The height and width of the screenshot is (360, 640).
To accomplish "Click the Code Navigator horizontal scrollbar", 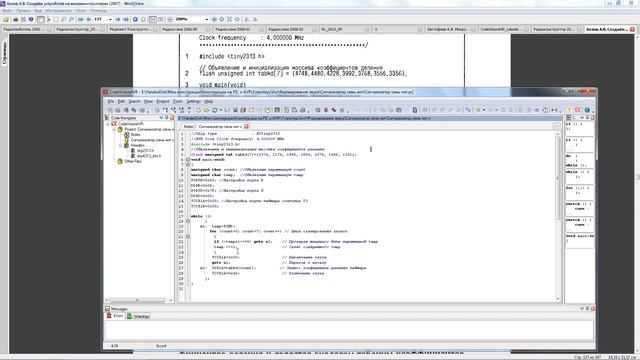I will tap(138, 300).
